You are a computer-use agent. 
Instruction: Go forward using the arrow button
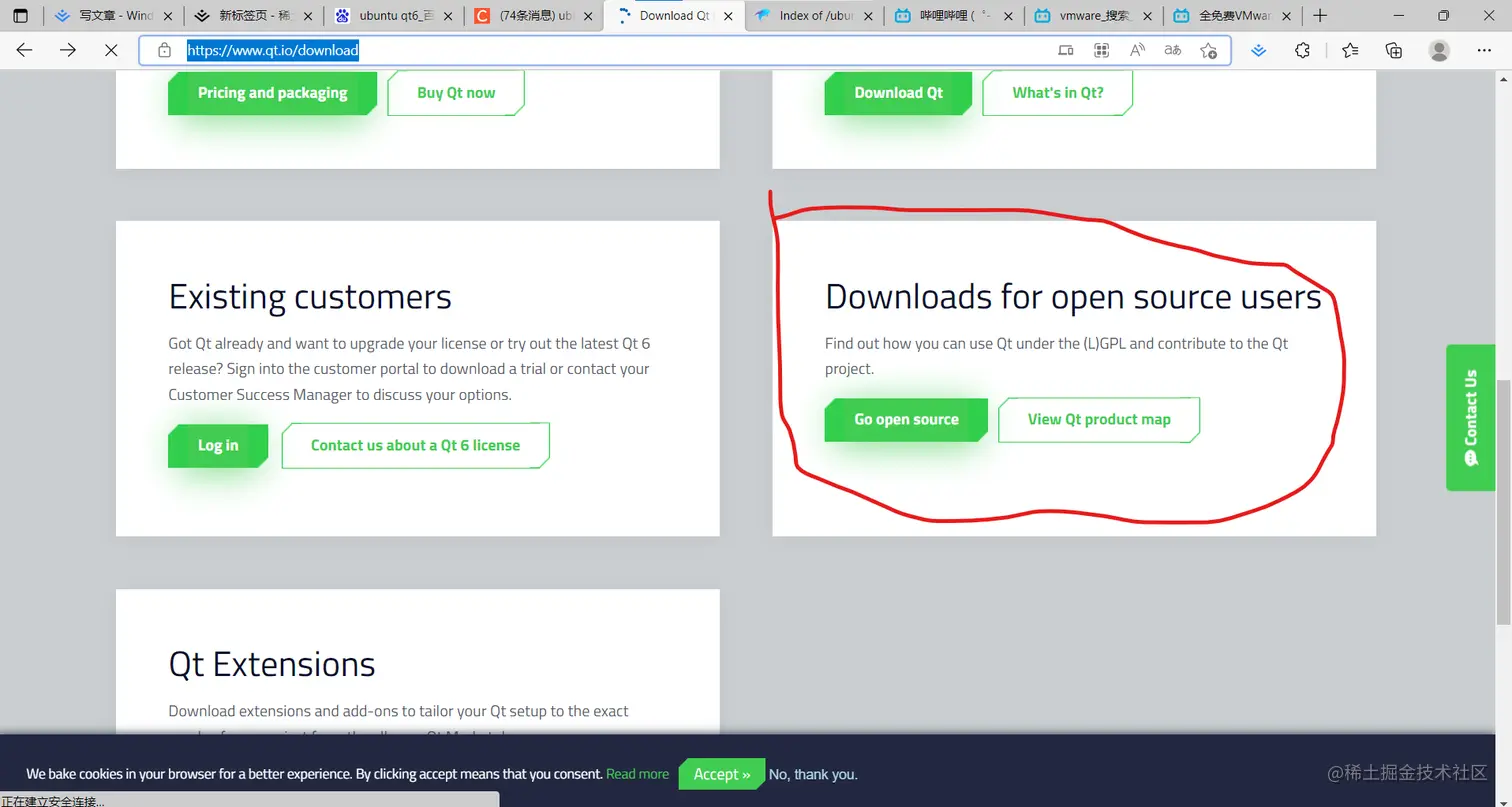(68, 50)
